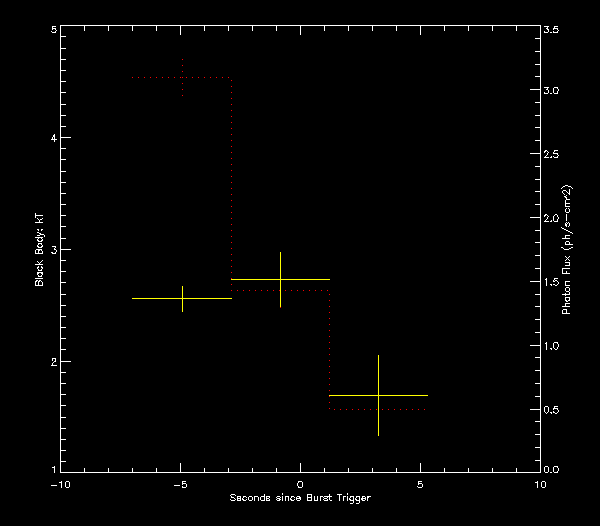
Task: Click the '5' tick on left y-axis
Action: (52, 30)
